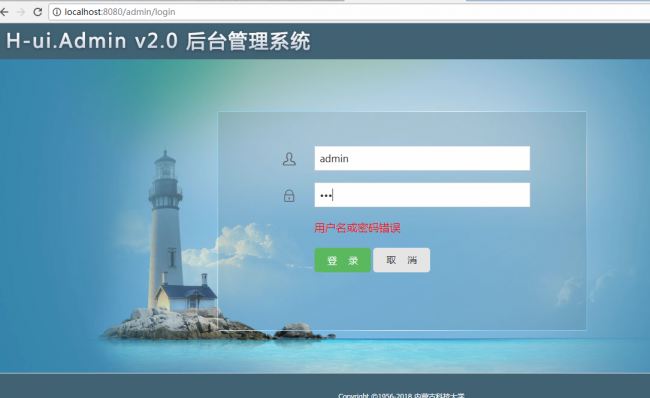Click the user silhouette icon beside username
This screenshot has width=650, height=398.
[289, 159]
